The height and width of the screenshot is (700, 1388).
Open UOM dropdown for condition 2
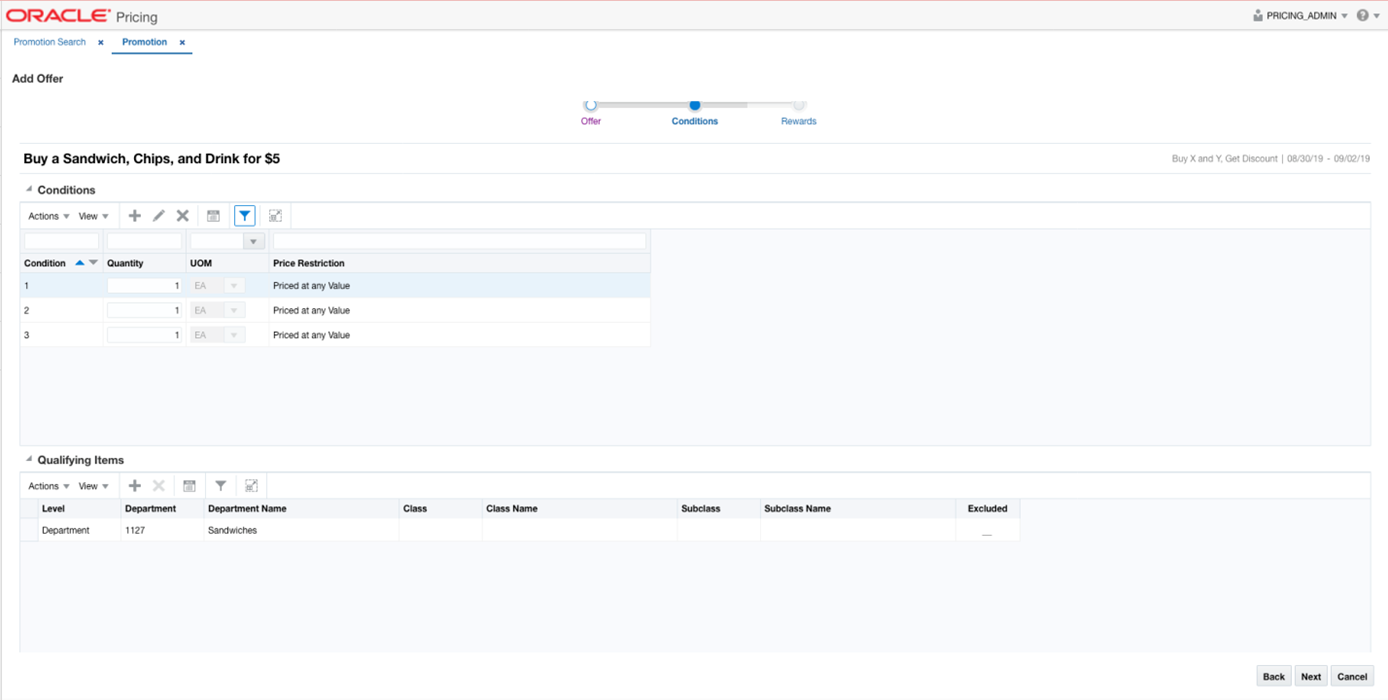pyautogui.click(x=234, y=311)
